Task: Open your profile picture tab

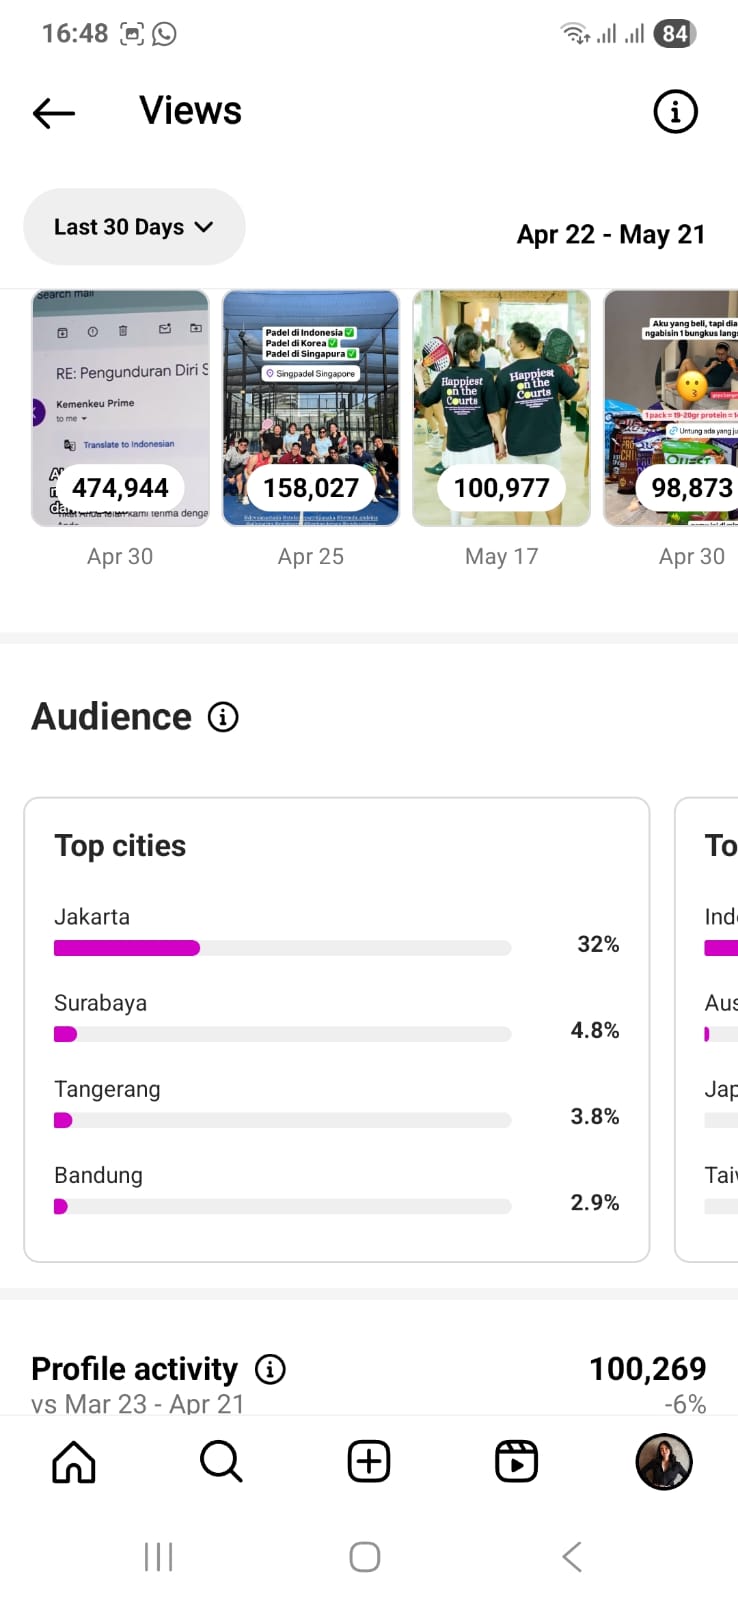Action: [664, 1462]
